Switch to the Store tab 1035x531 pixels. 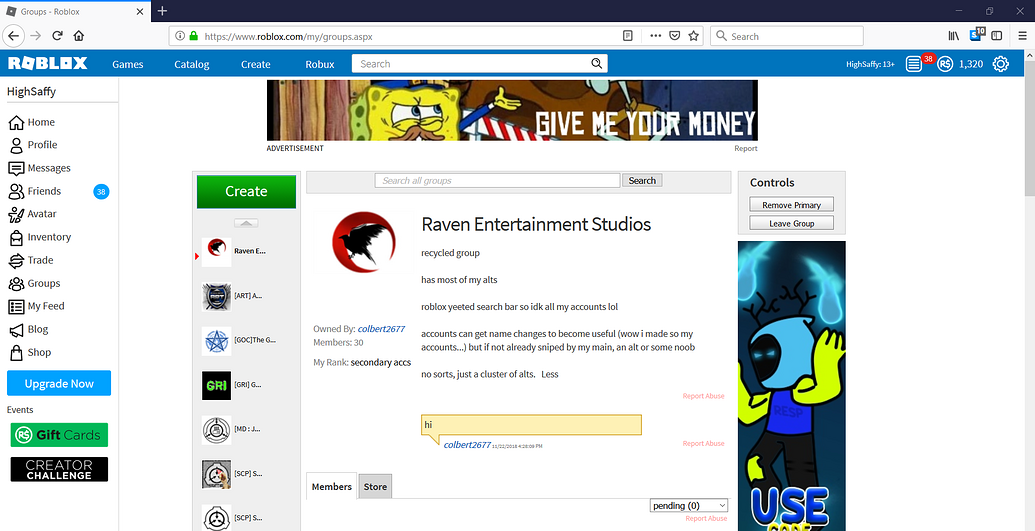tap(375, 487)
